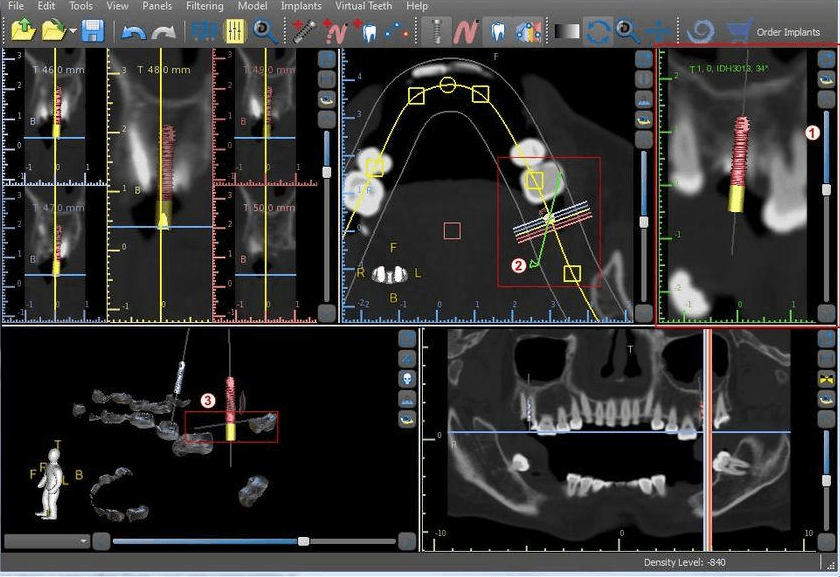Viewport: 840px width, 577px height.
Task: Select the circular control point on arch curve
Action: (x=448, y=85)
